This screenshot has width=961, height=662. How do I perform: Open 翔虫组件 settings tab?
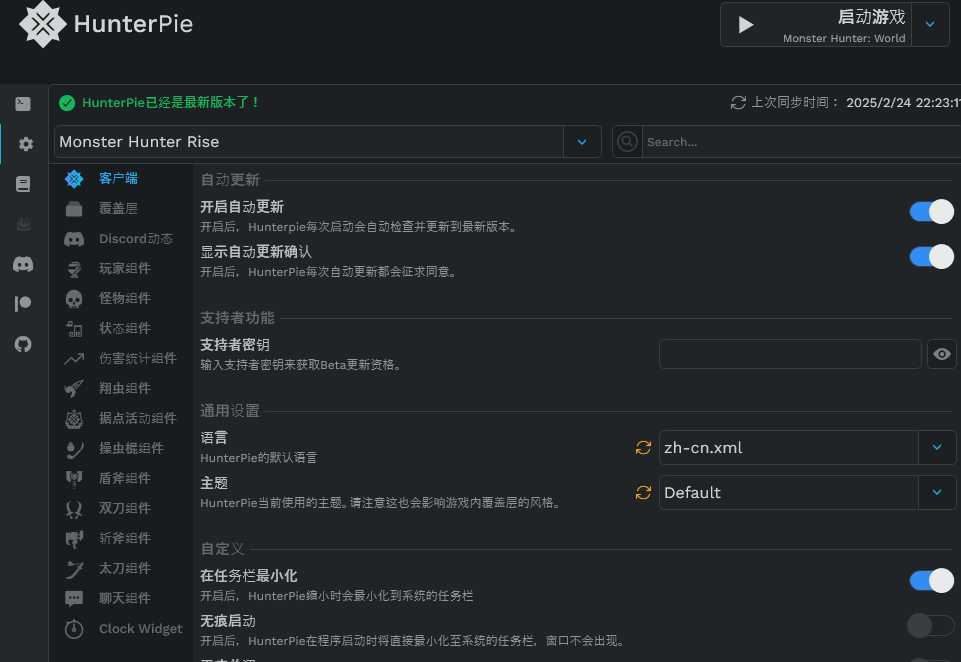pos(121,389)
